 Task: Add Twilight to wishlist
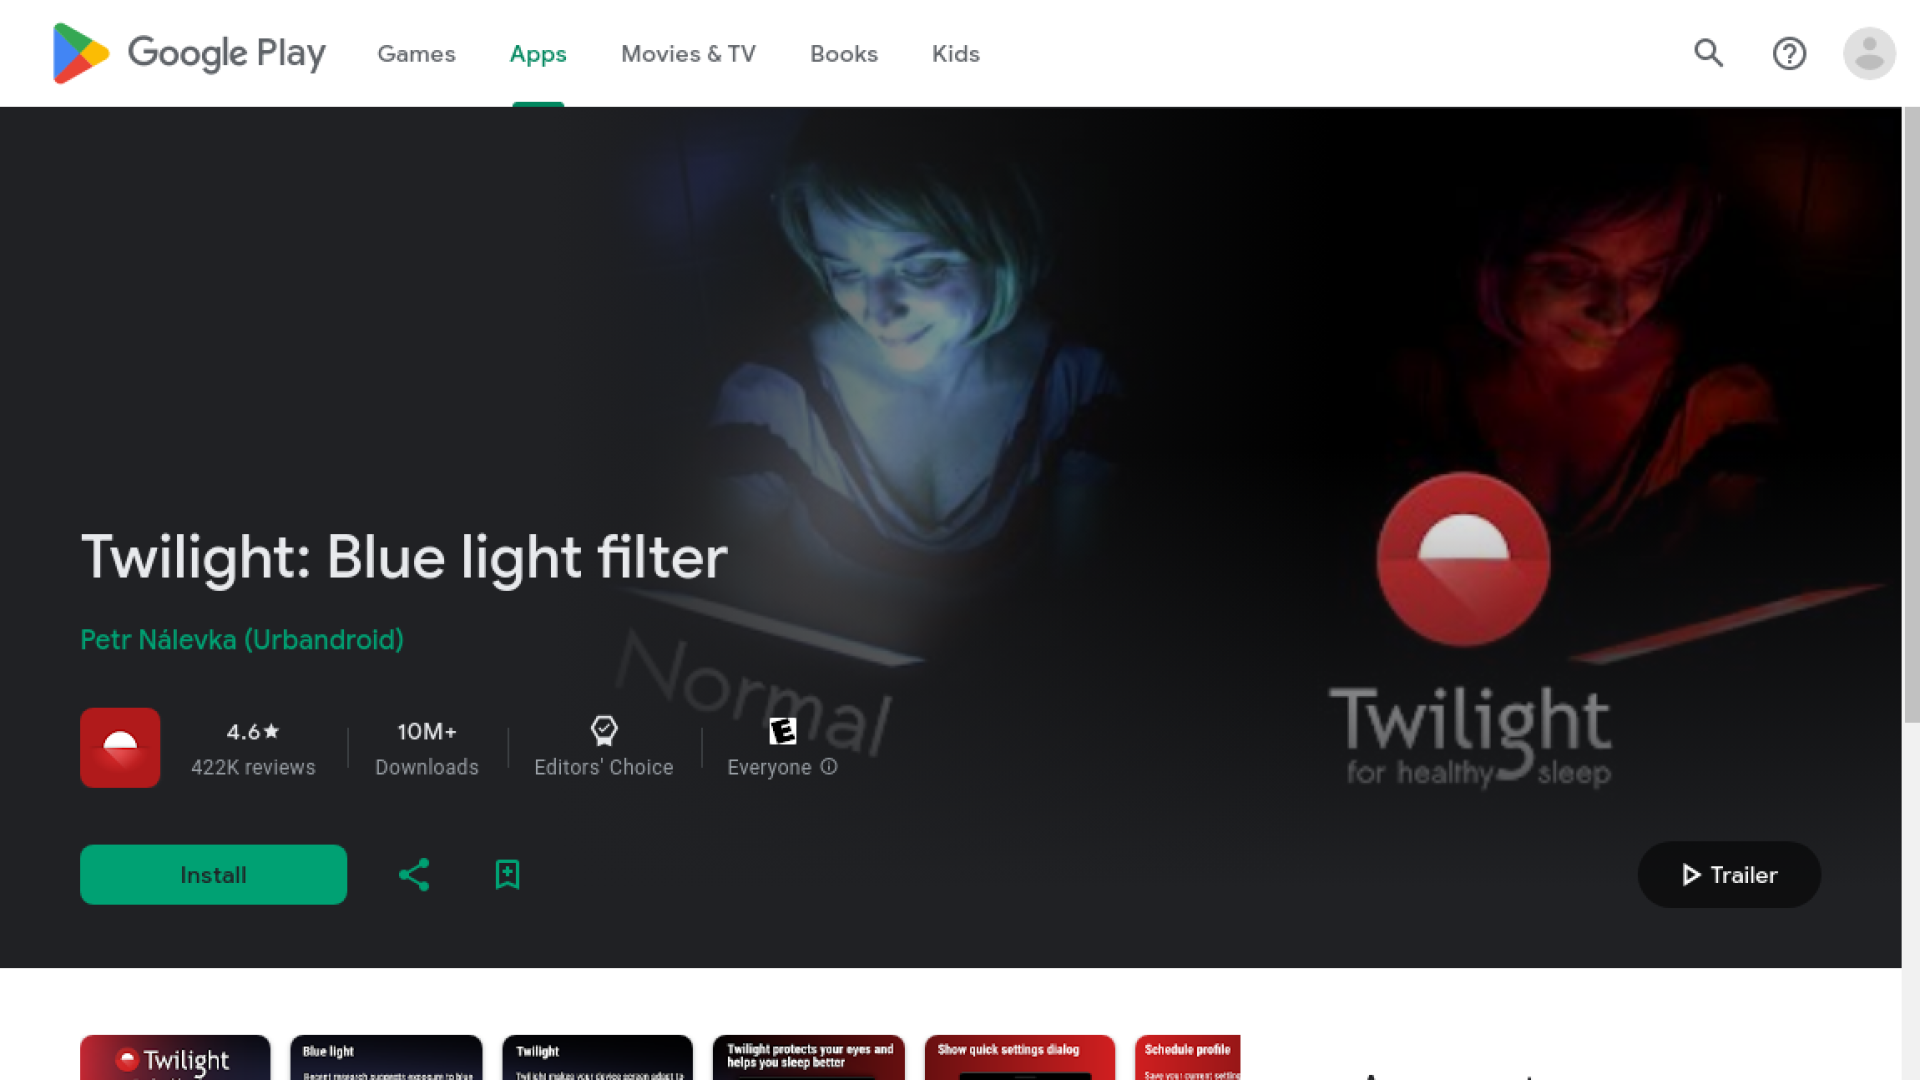click(x=507, y=874)
